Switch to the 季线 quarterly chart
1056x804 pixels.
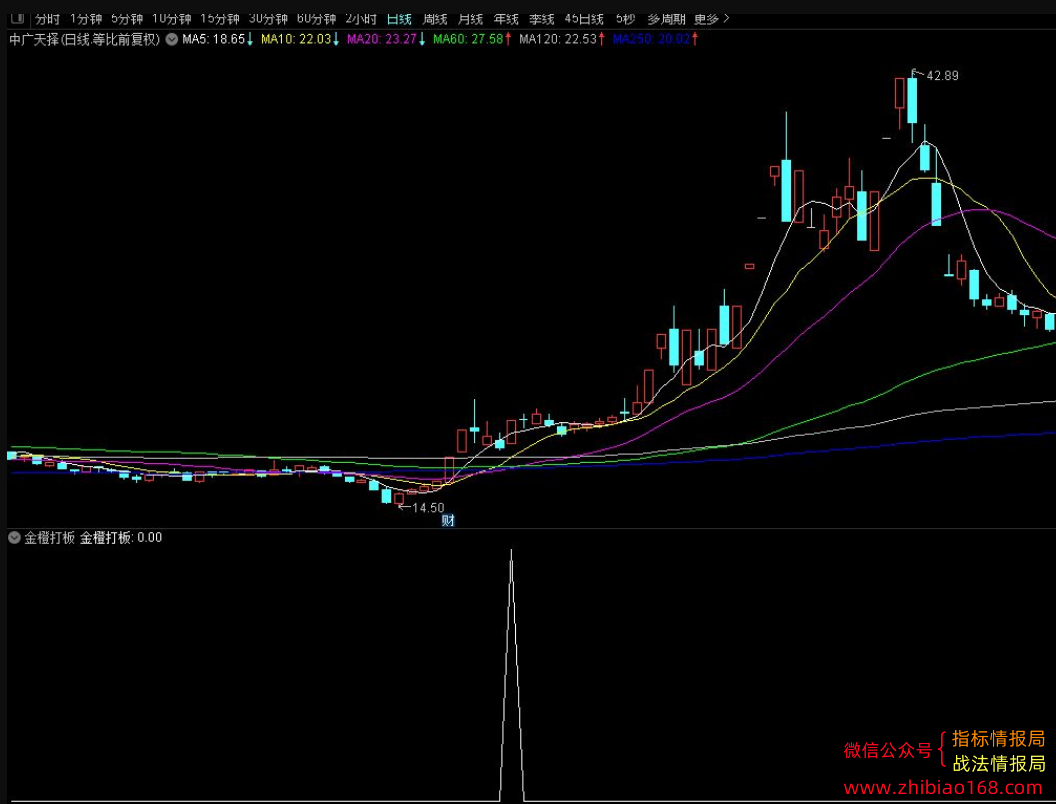pos(542,19)
